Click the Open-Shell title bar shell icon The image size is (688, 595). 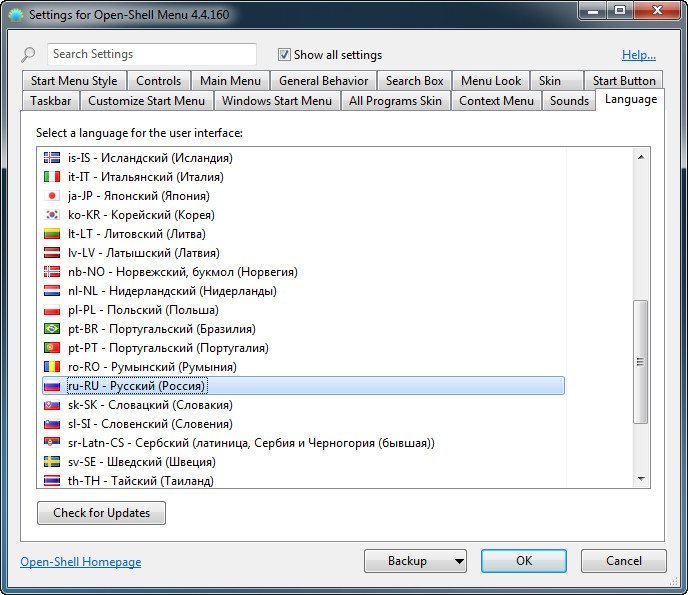coord(16,15)
